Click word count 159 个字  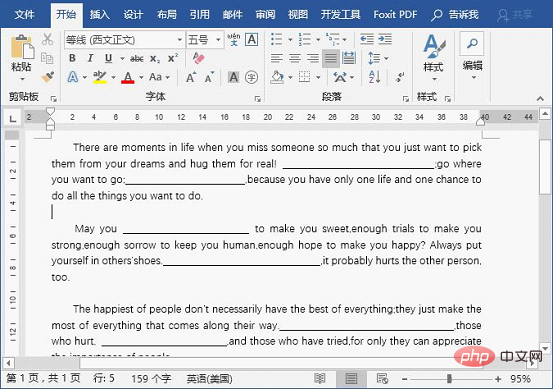click(x=151, y=379)
